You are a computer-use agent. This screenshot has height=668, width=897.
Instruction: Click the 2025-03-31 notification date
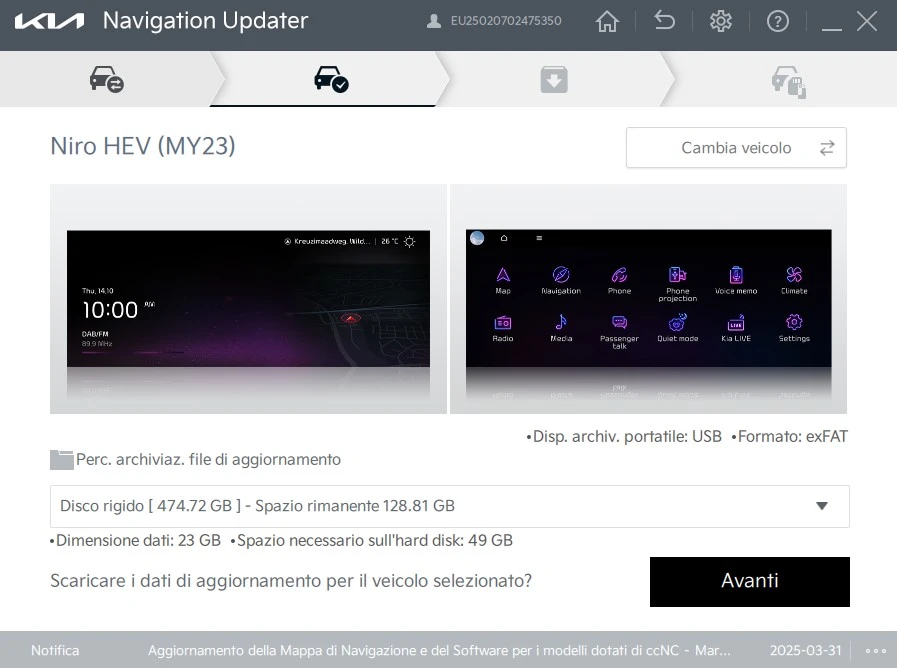[805, 650]
